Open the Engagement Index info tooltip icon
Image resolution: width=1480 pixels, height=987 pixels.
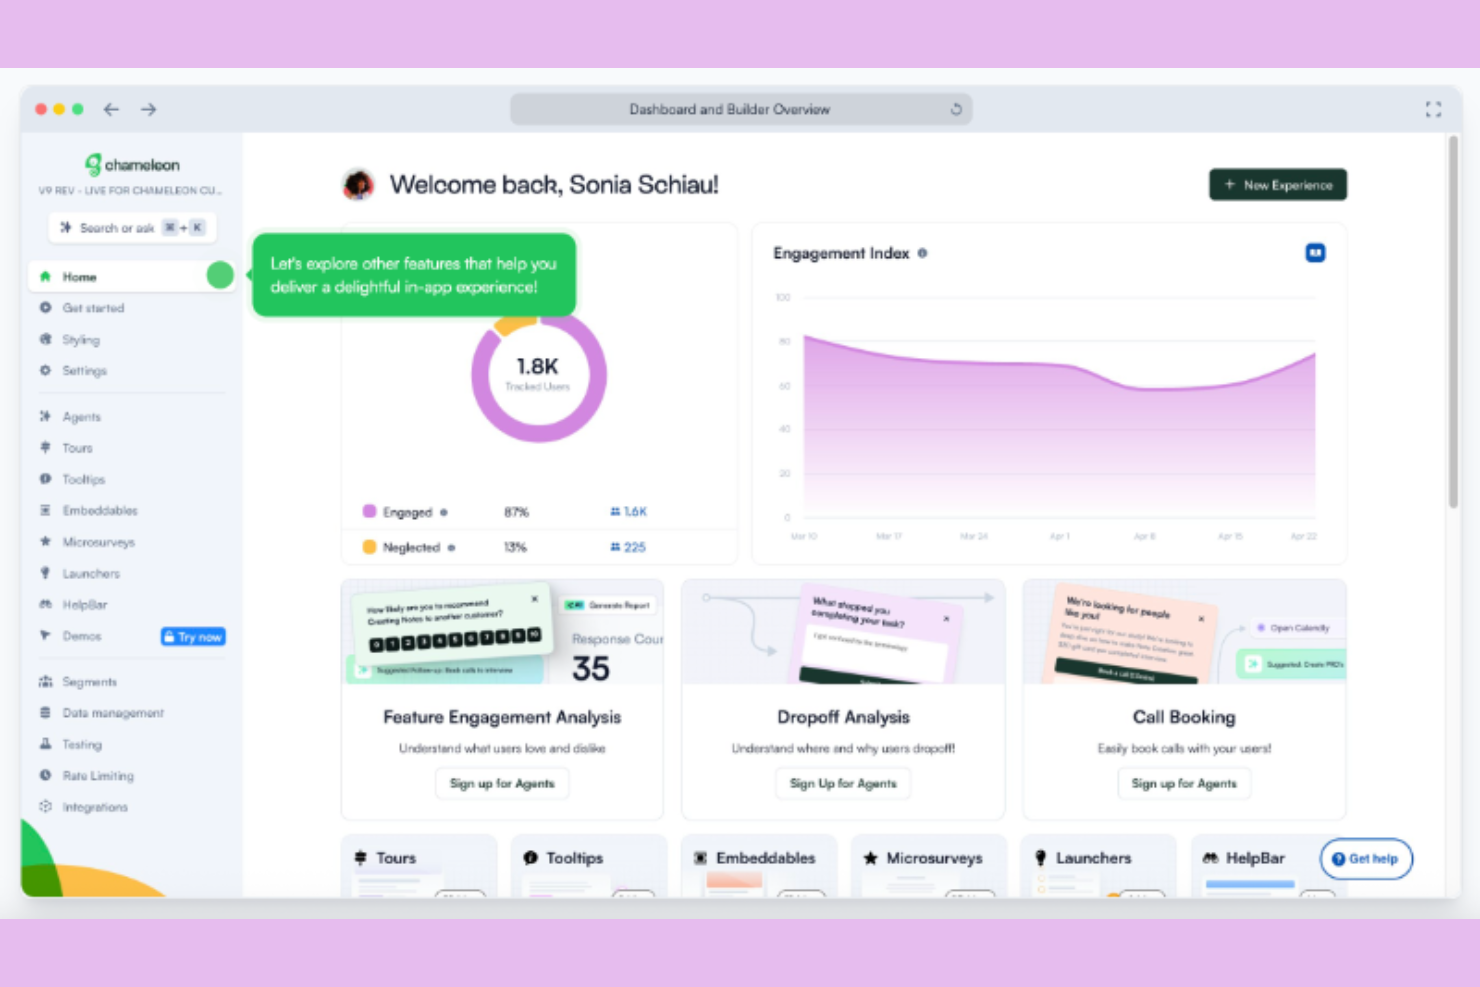tap(922, 253)
